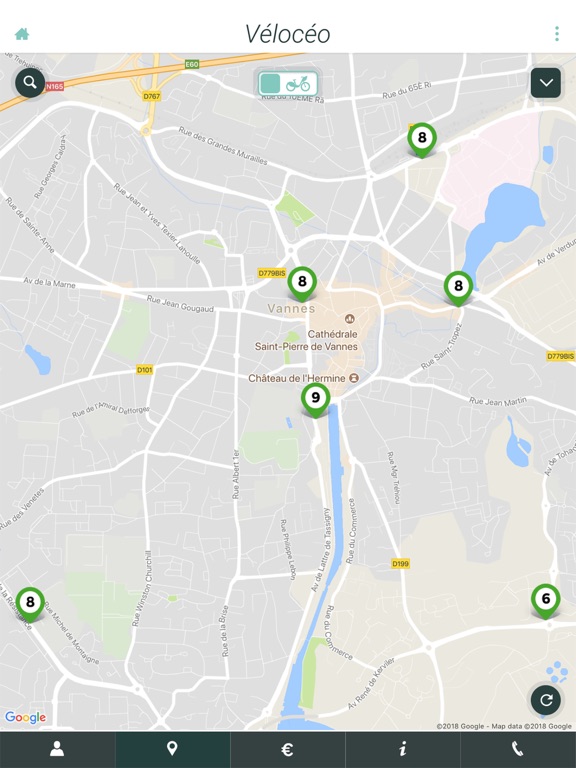
Task: Select station marker 8 near D779BIS label
Action: pyautogui.click(x=302, y=283)
